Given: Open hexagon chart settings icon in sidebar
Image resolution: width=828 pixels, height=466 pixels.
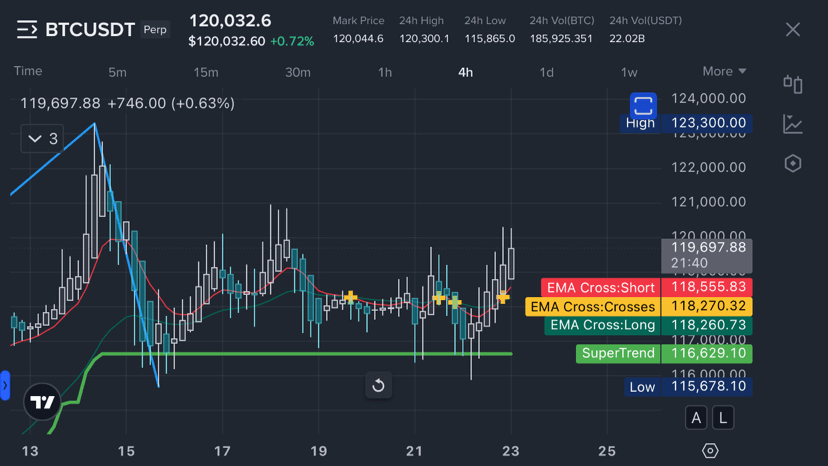Looking at the screenshot, I should coord(793,164).
